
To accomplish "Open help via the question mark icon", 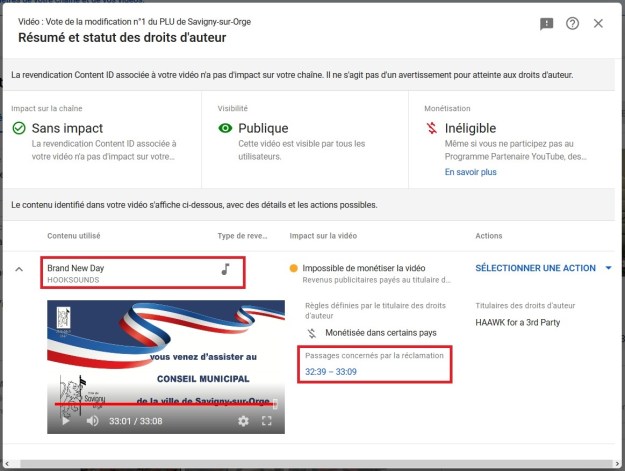I will 572,24.
